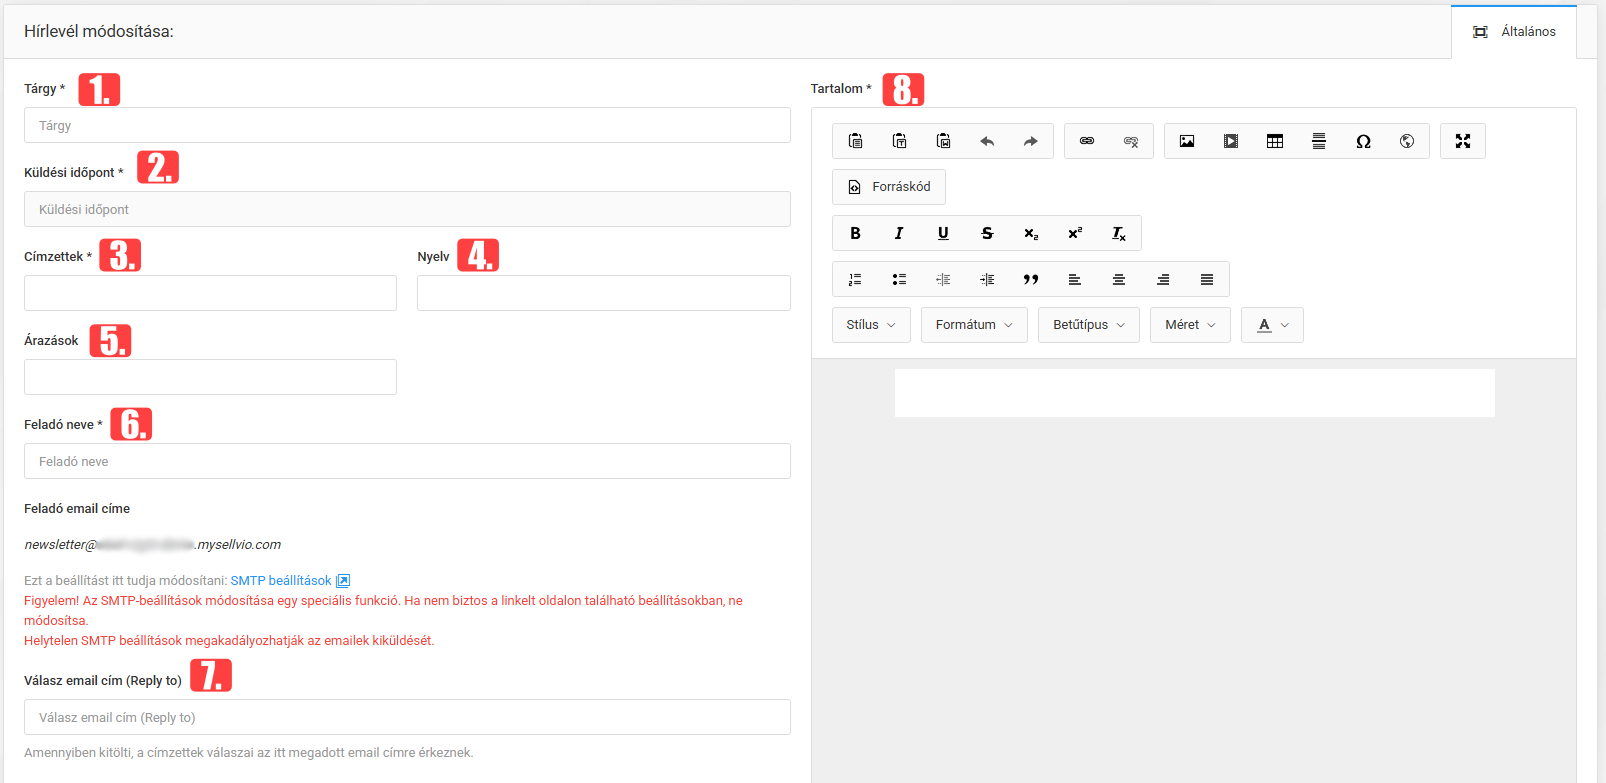Toggle underline formatting
1606x783 pixels.
pyautogui.click(x=943, y=233)
